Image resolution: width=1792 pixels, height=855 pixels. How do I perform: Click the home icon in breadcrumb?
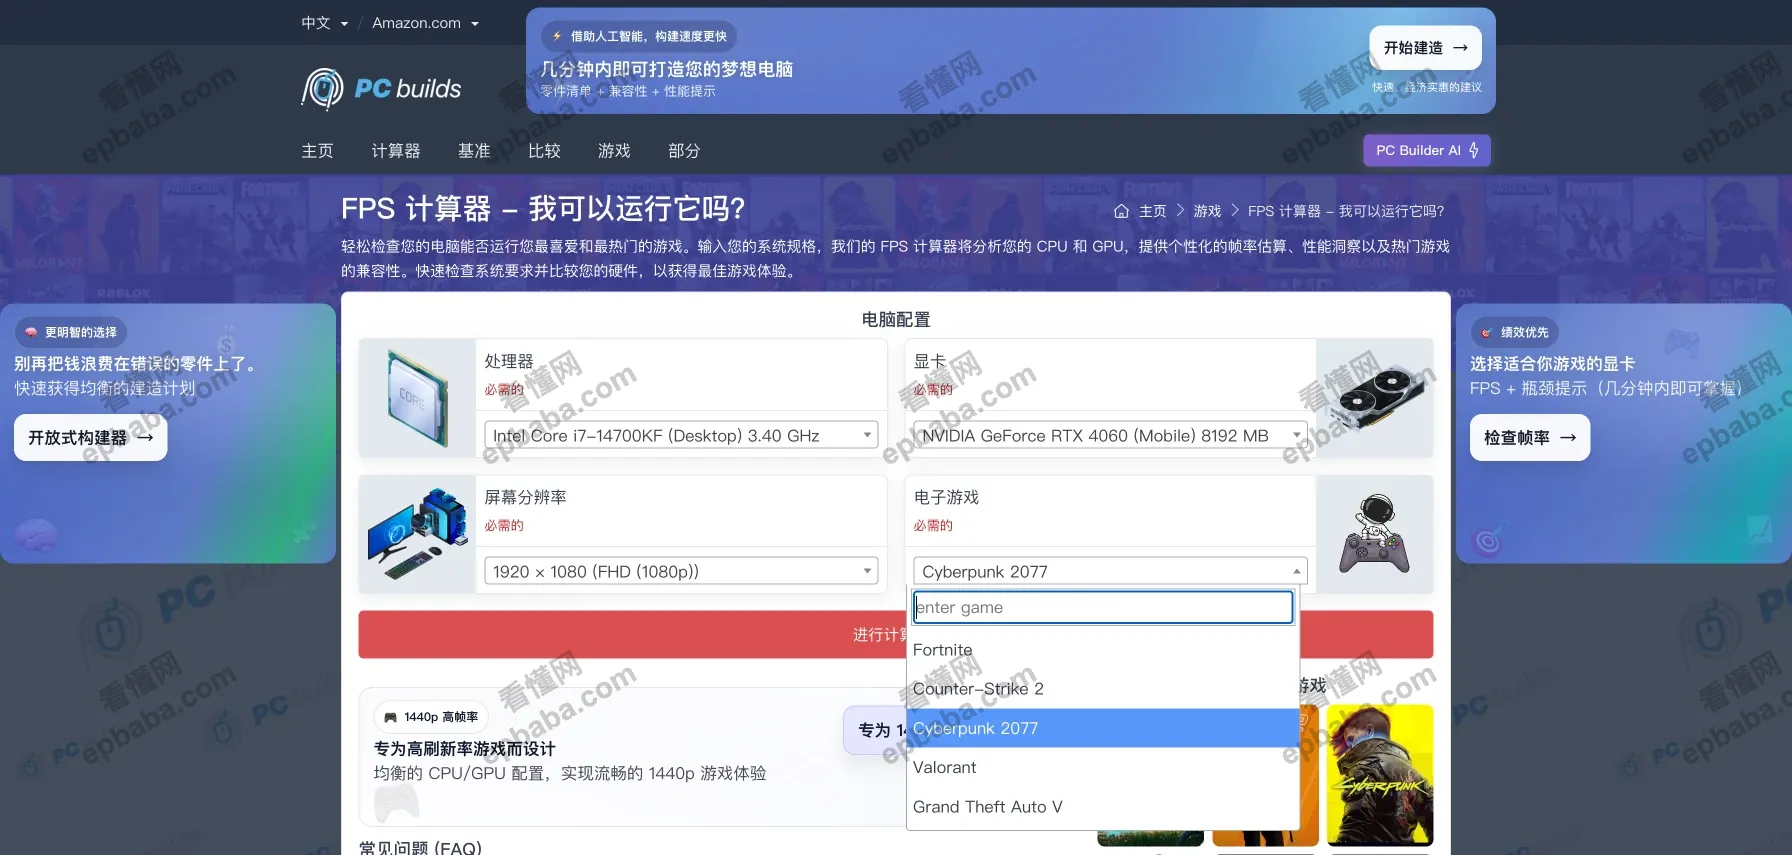pyautogui.click(x=1121, y=211)
